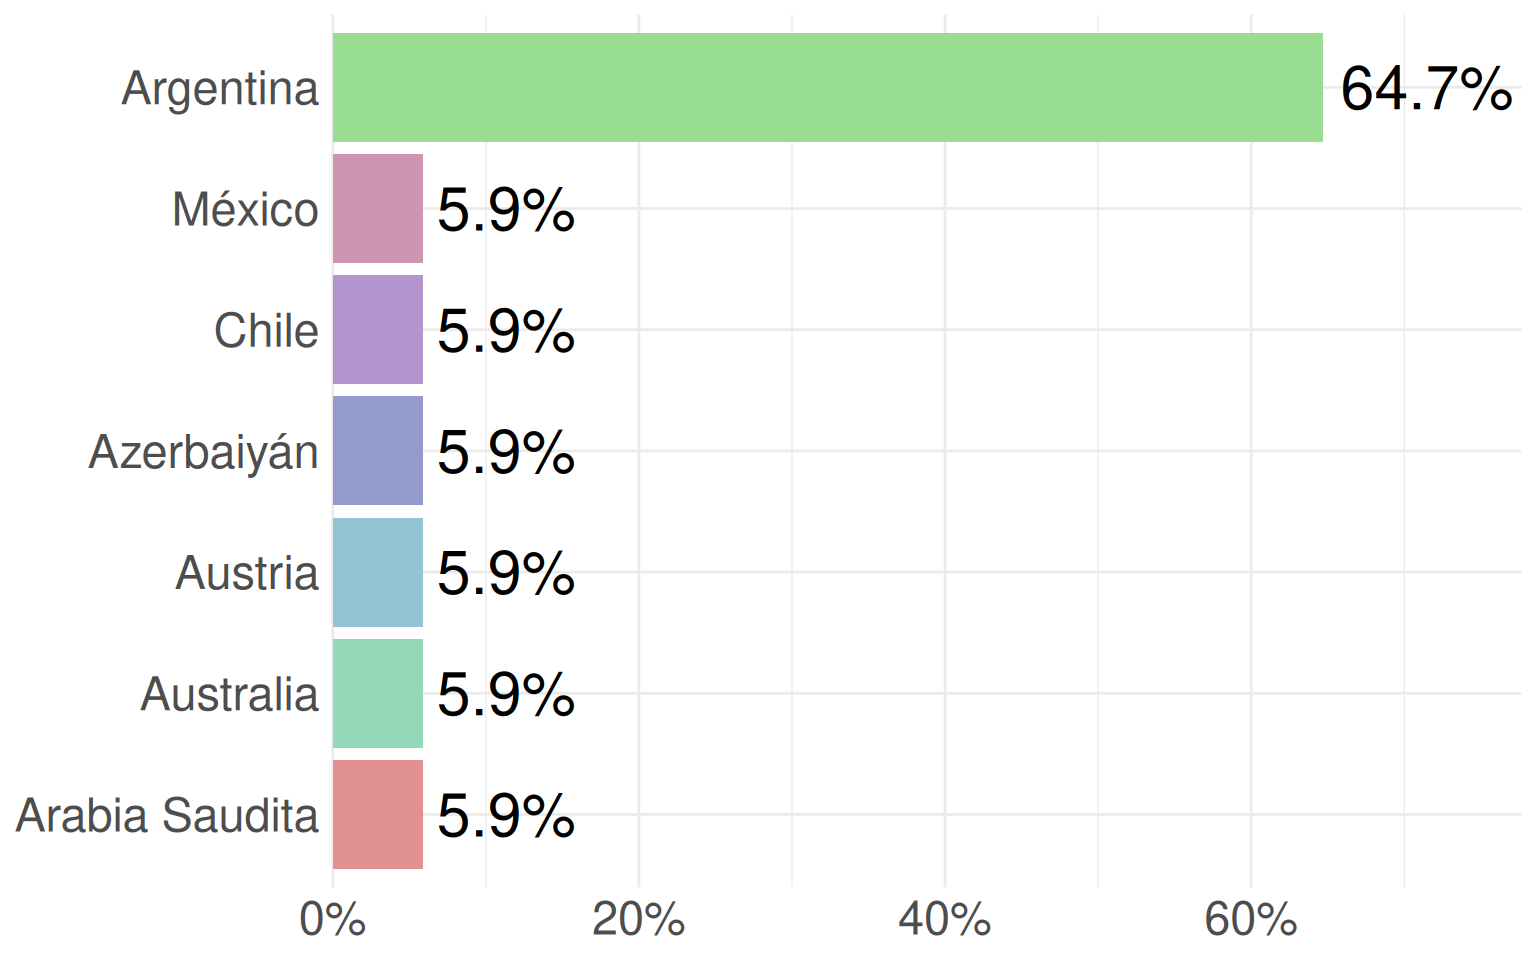1536x960 pixels.
Task: Select the México category label
Action: click(245, 210)
